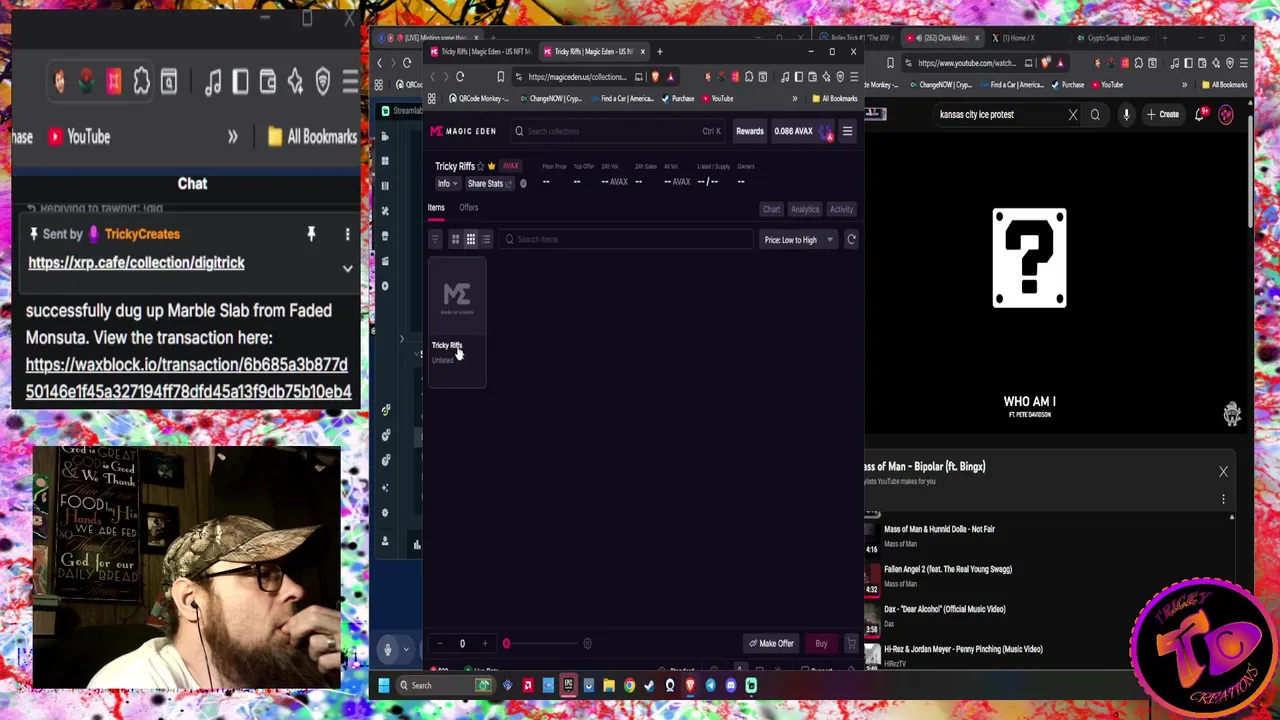Screen dimensions: 1280x720
Task: Open sweep settings gear icon
Action: click(587, 644)
